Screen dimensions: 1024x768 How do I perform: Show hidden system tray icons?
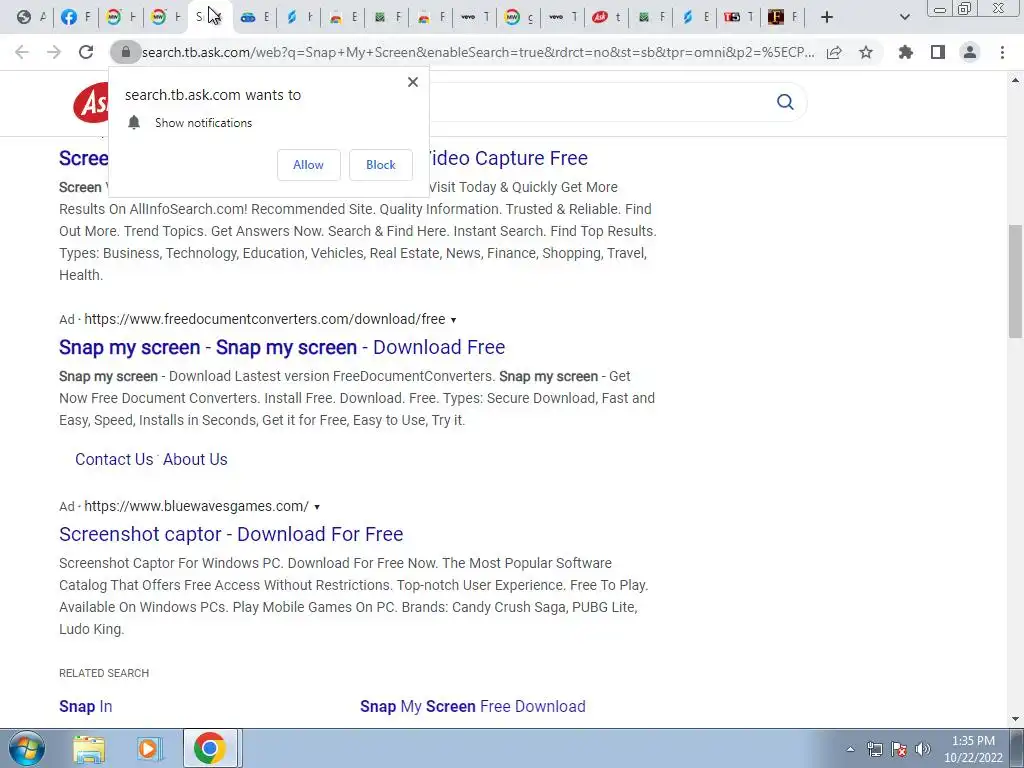point(850,749)
